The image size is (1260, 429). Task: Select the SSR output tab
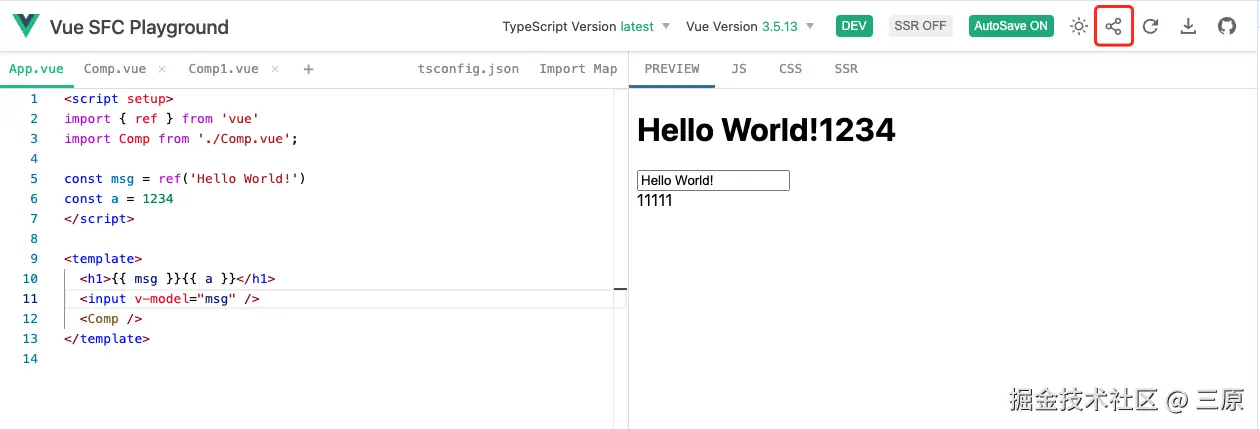[x=846, y=69]
